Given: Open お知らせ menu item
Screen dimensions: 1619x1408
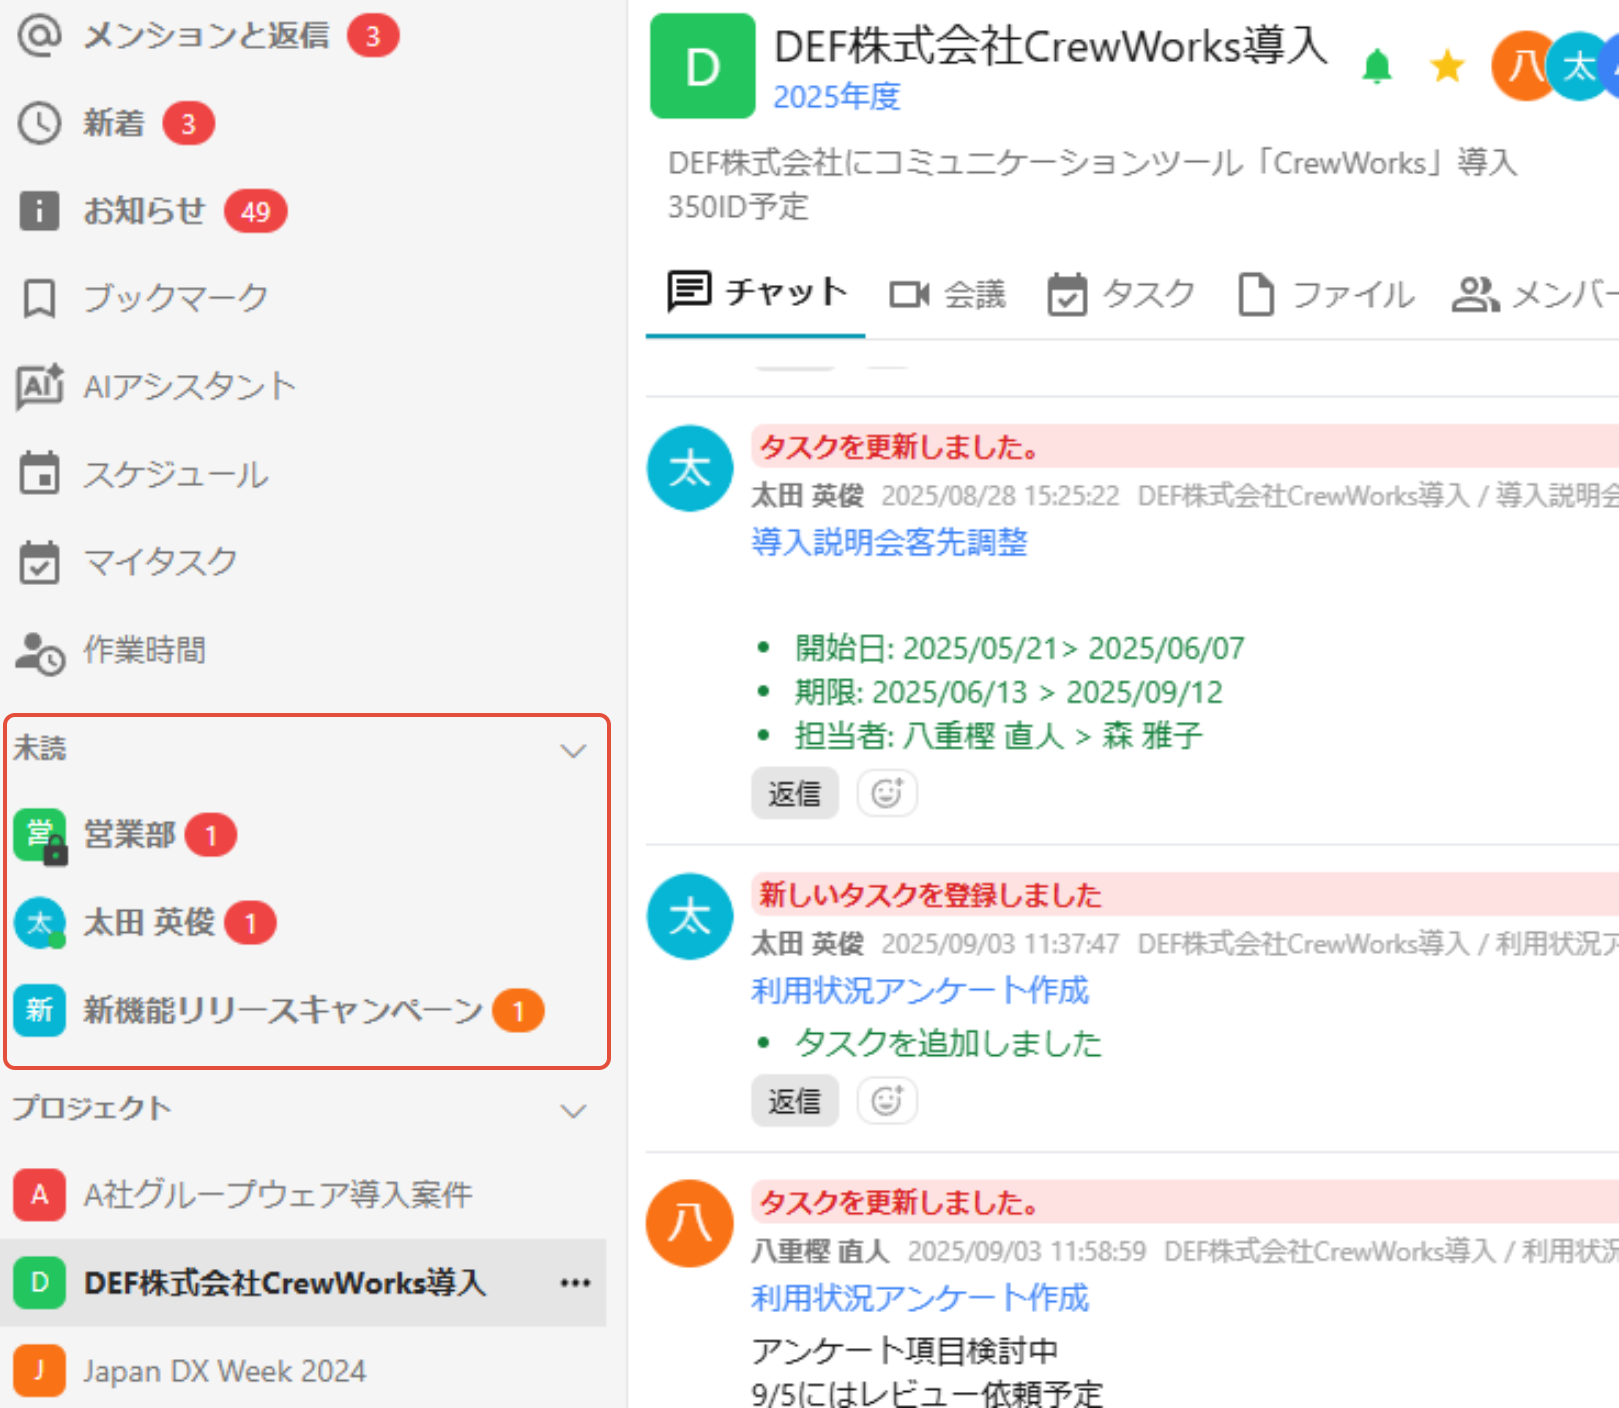Looking at the screenshot, I should (144, 211).
